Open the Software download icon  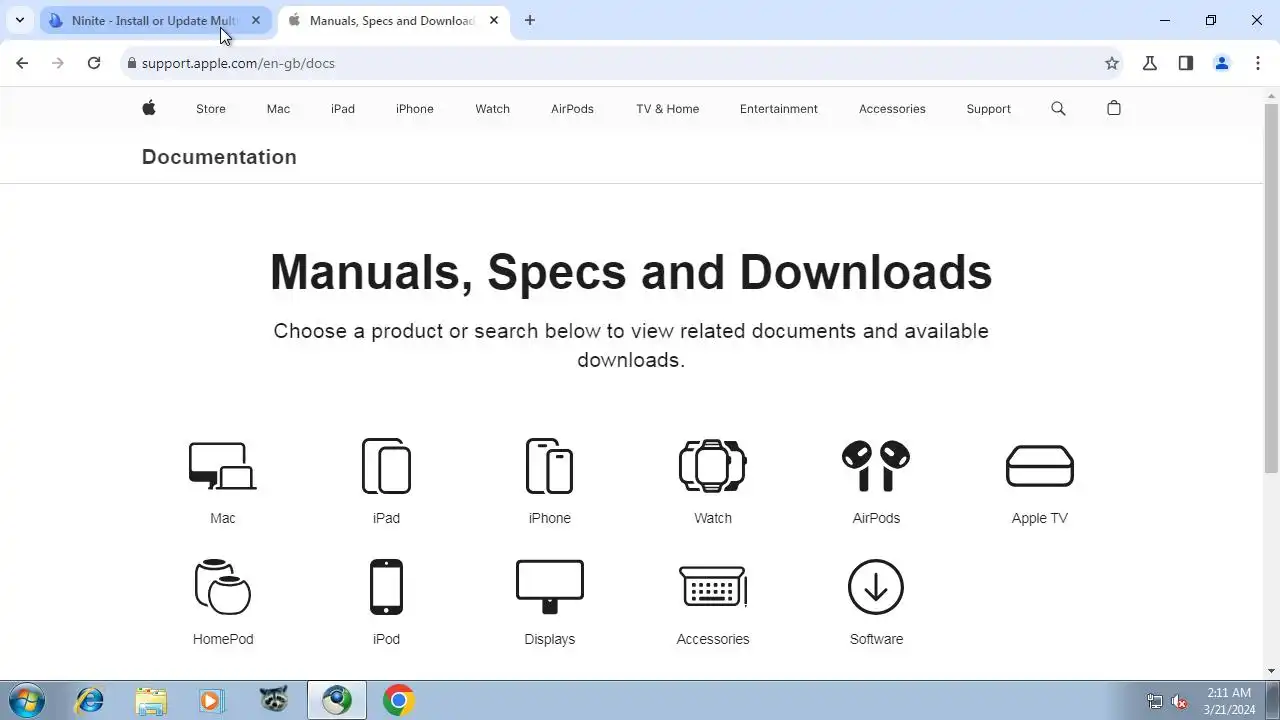(x=876, y=587)
